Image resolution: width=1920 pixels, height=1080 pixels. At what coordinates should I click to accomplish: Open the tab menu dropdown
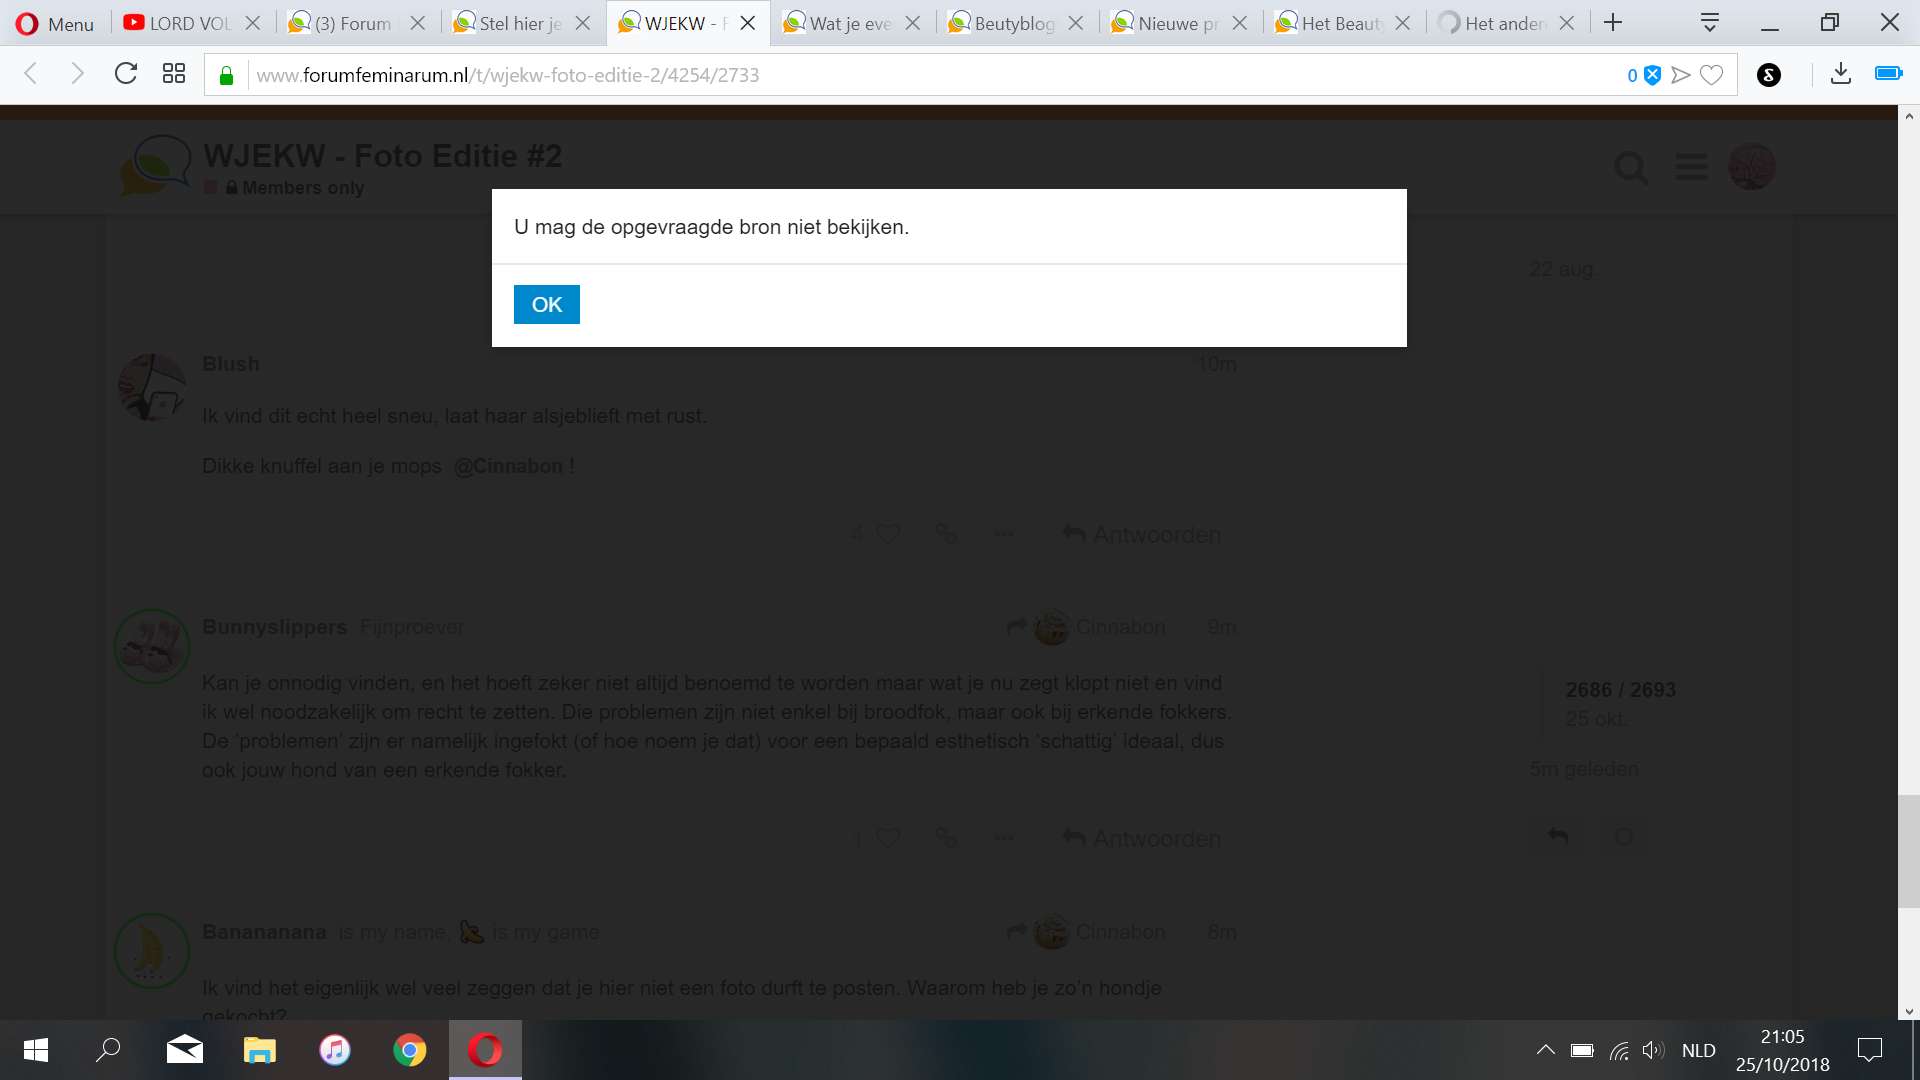click(1710, 23)
